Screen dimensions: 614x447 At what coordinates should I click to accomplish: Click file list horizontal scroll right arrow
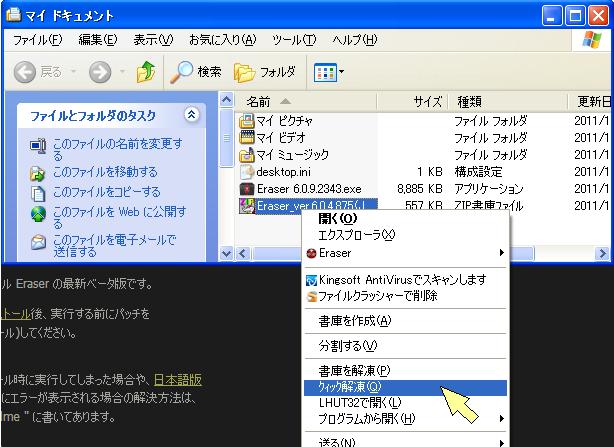coord(602,254)
